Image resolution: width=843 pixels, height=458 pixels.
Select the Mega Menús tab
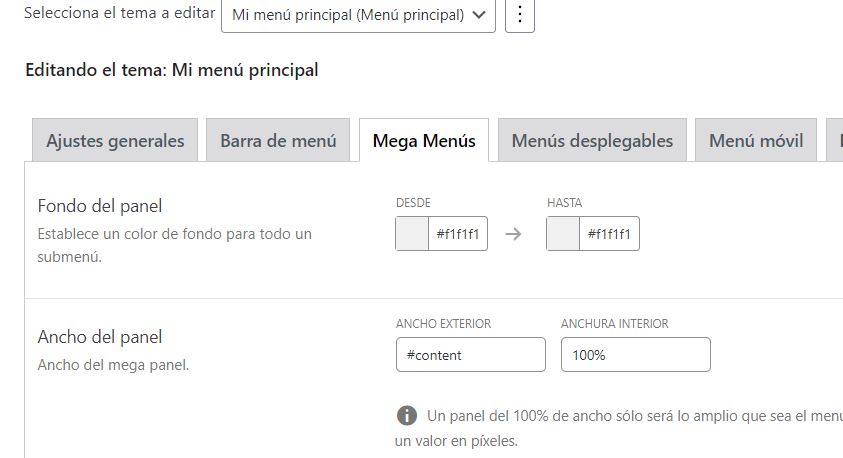tap(424, 140)
